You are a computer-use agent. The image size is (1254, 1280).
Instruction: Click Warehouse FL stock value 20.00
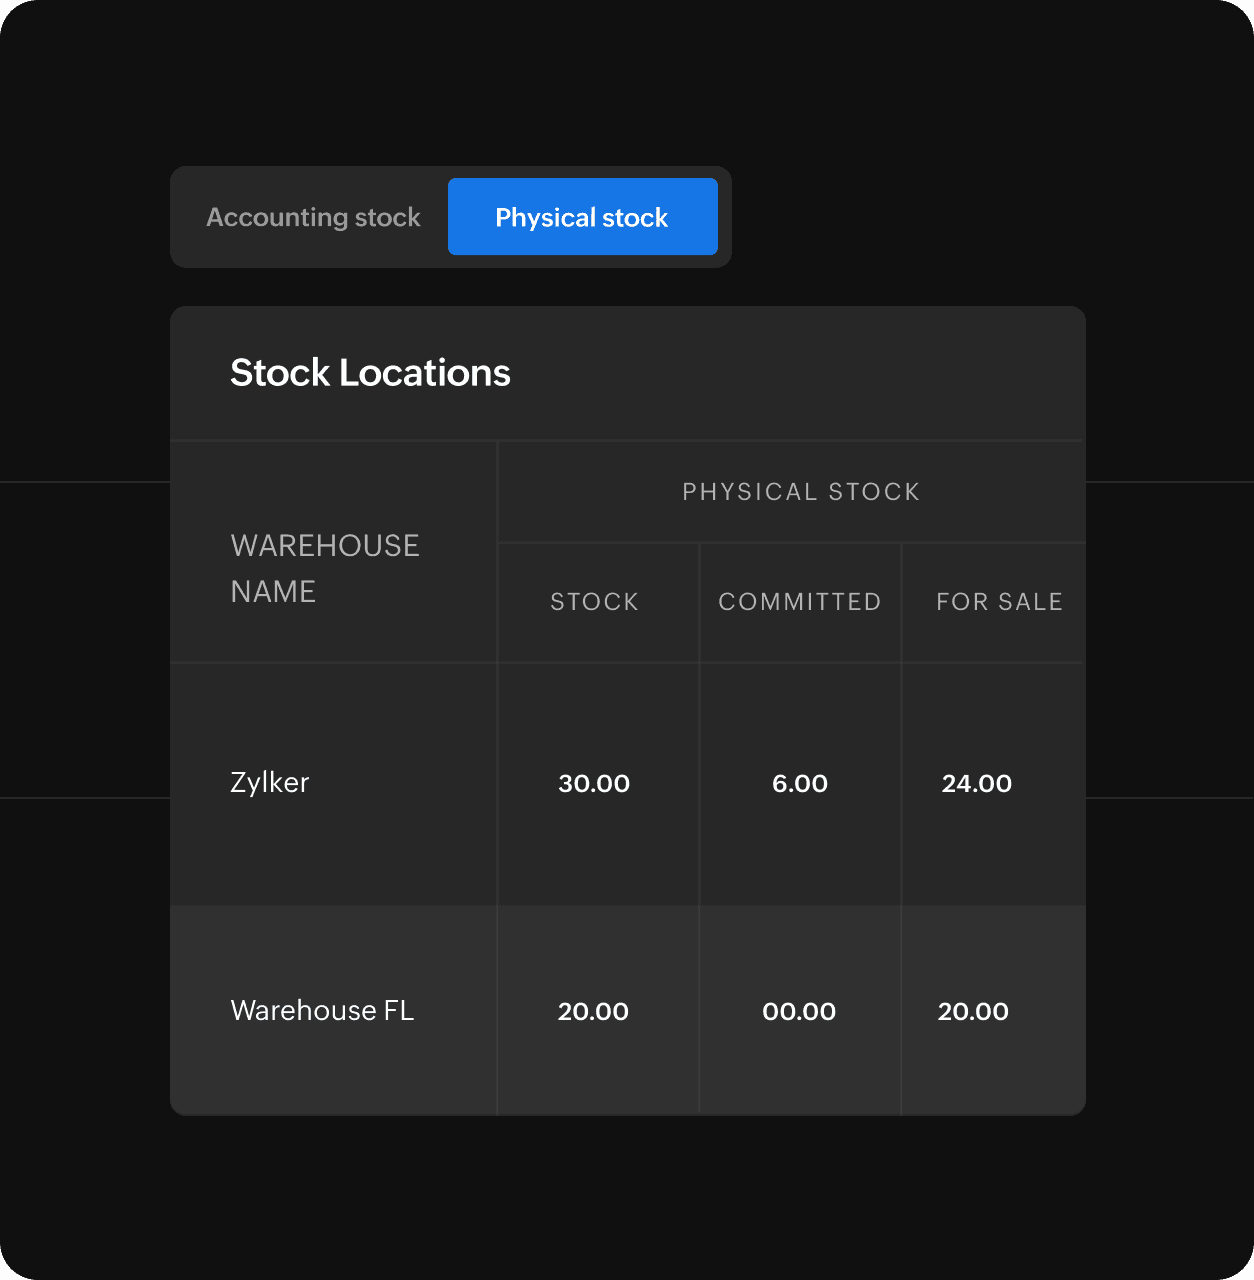(593, 1011)
